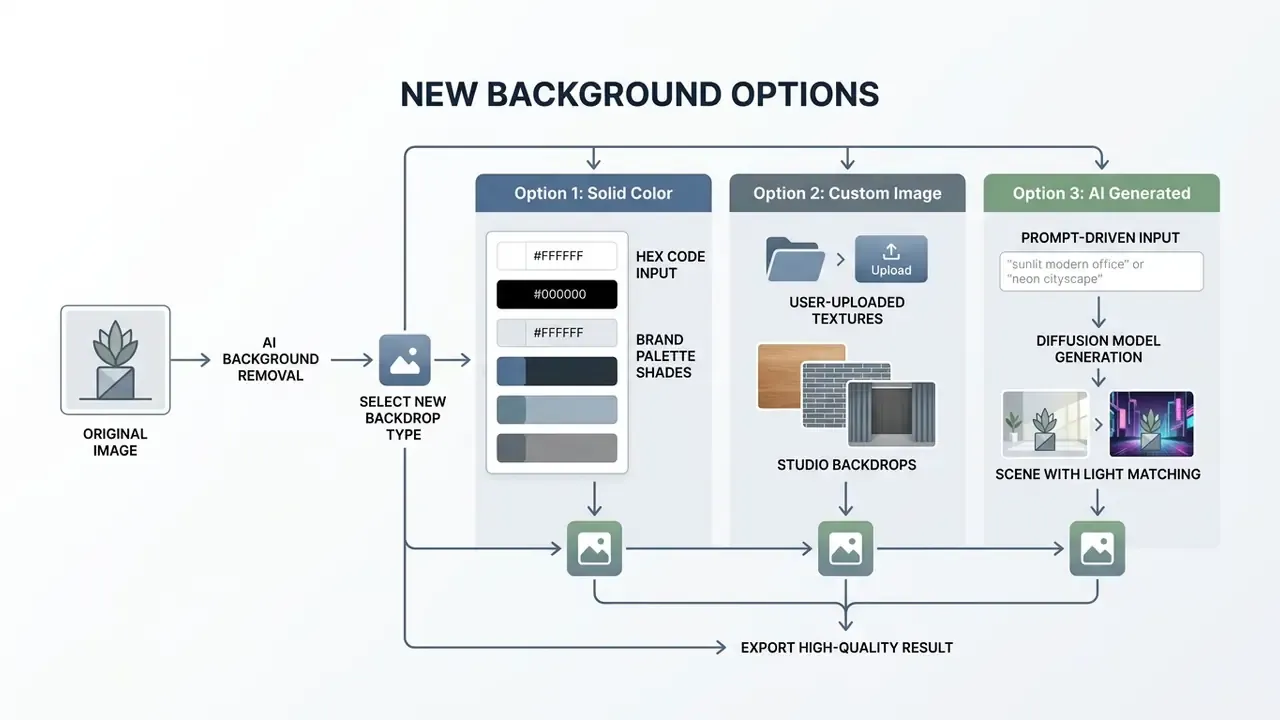The width and height of the screenshot is (1280, 720).
Task: Click the top #FFFFFF white hex field
Action: (557, 256)
